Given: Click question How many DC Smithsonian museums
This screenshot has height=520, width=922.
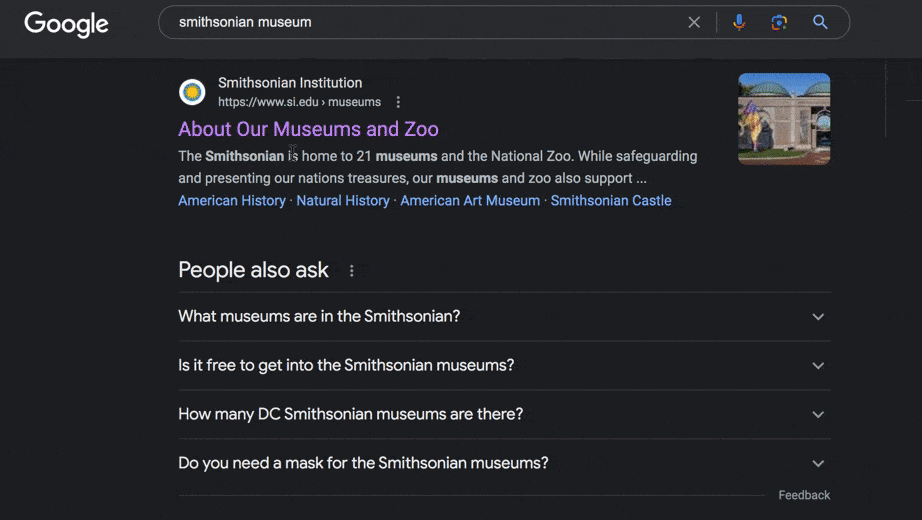Looking at the screenshot, I should pyautogui.click(x=350, y=414).
